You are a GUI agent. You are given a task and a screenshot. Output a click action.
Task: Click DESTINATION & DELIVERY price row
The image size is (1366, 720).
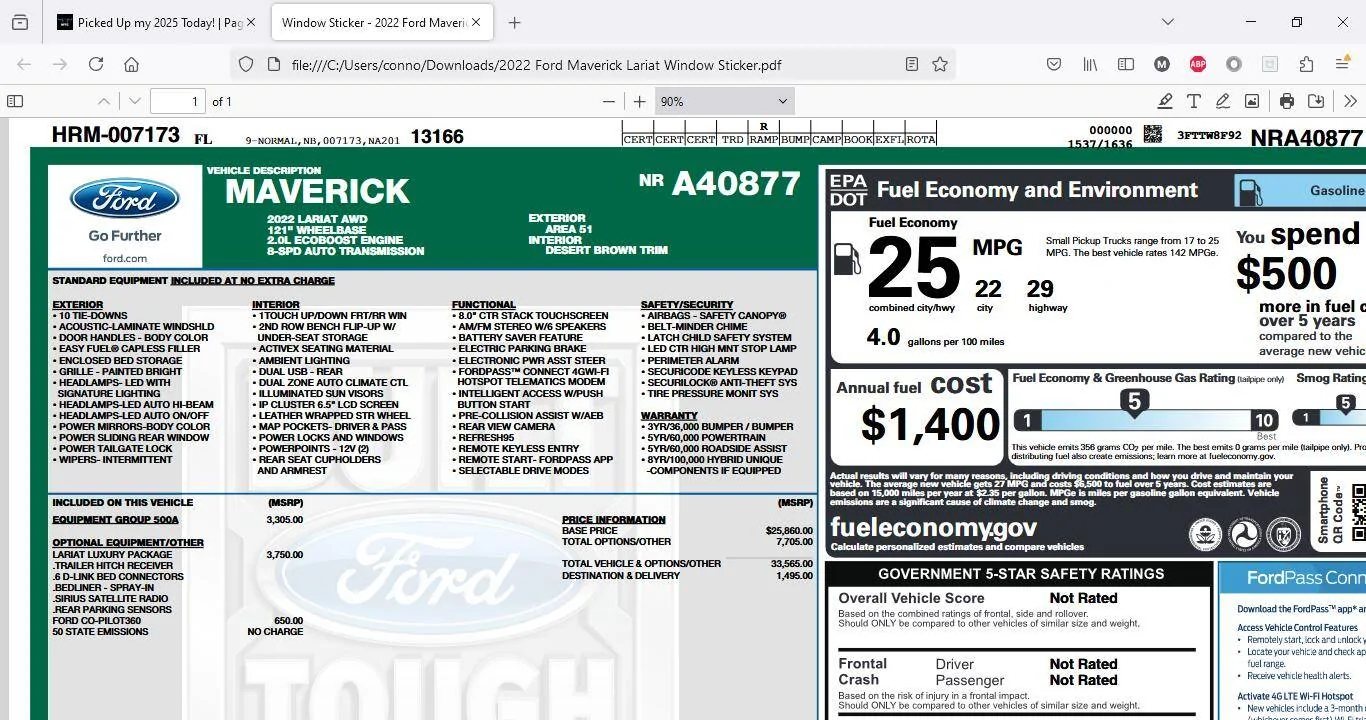tap(687, 576)
